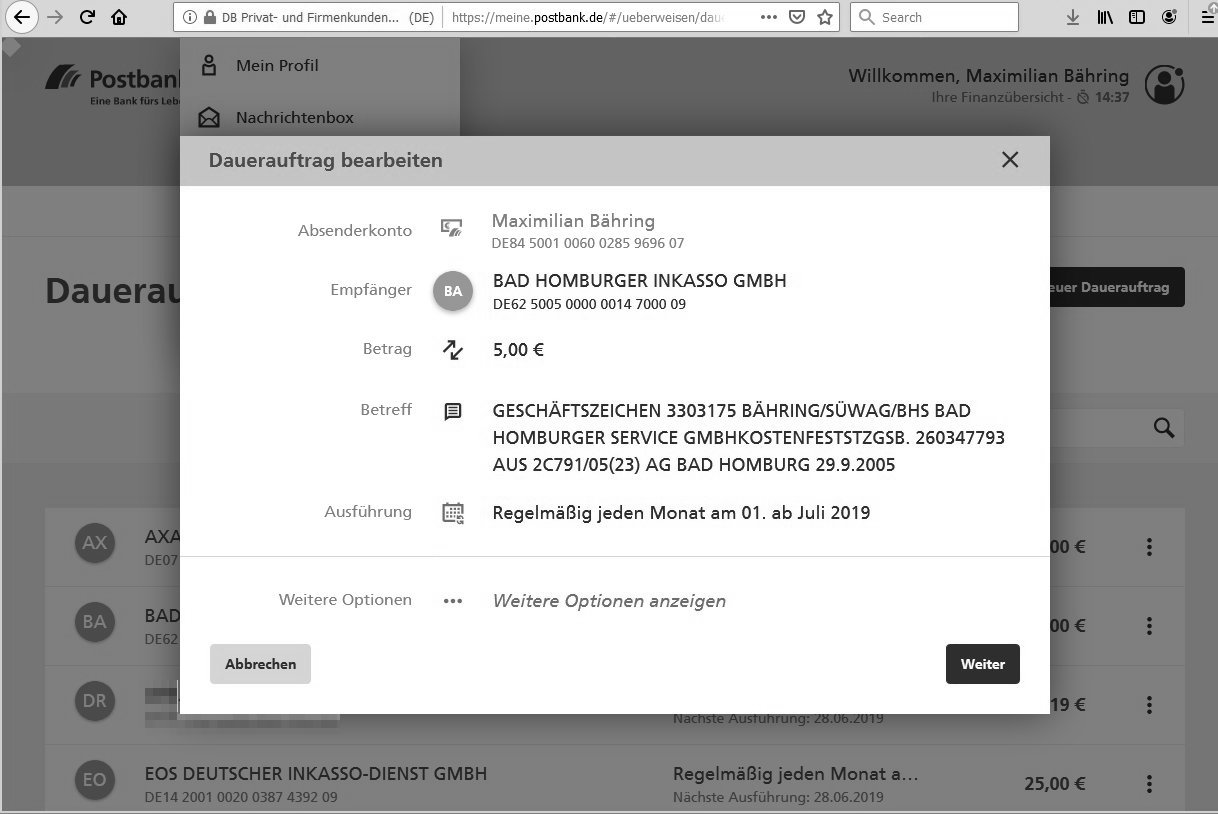Toggle the browser sidebar
The width and height of the screenshot is (1218, 814).
click(x=1137, y=17)
